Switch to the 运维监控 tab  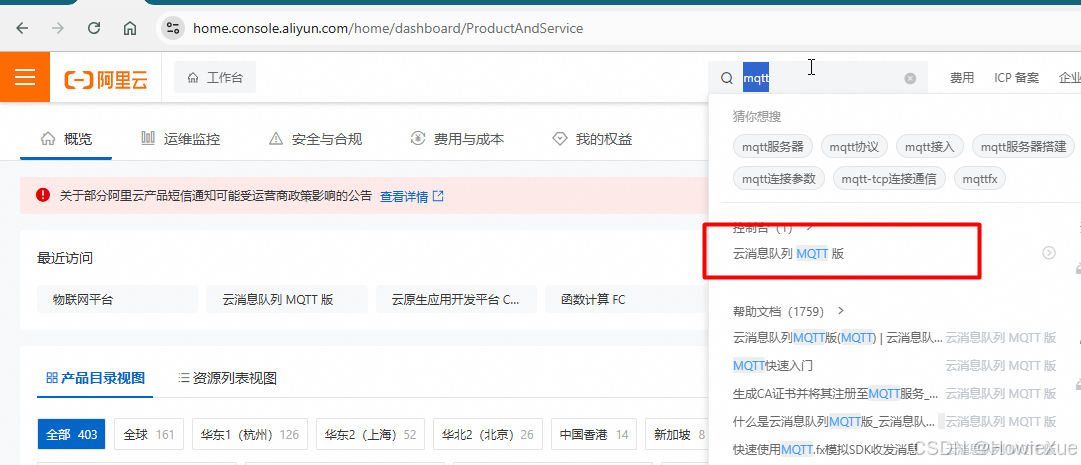click(x=181, y=139)
